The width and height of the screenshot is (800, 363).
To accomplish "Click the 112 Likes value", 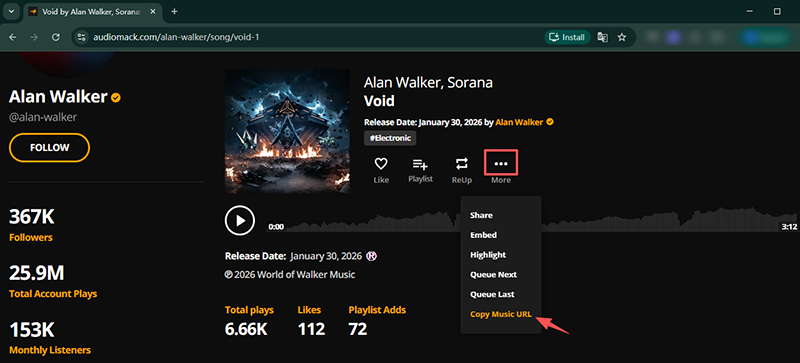I will tap(311, 329).
